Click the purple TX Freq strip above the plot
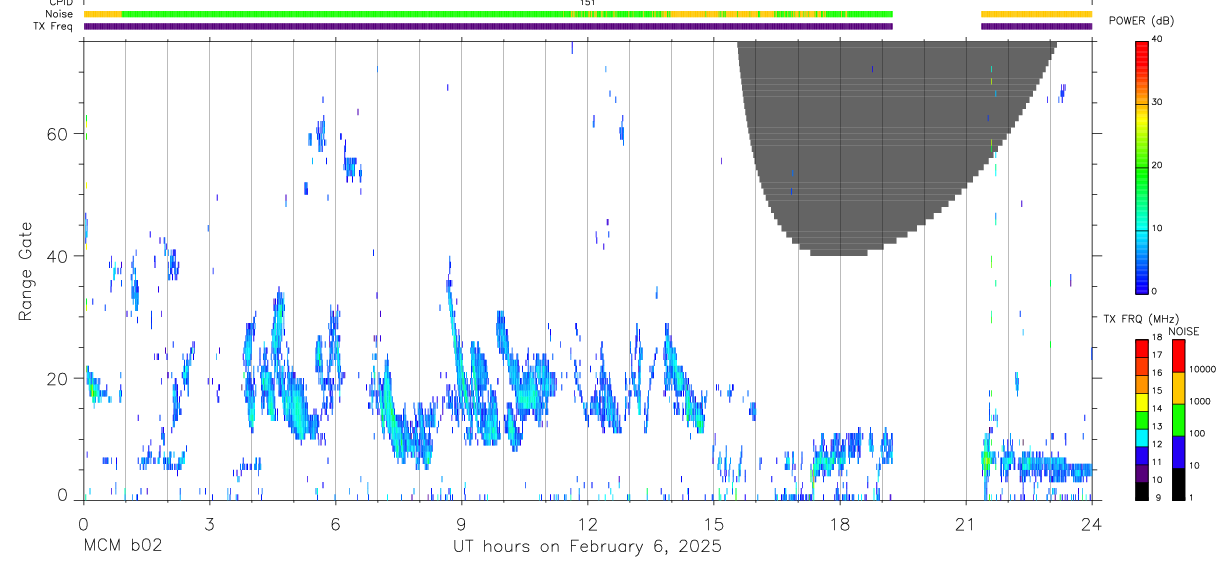Viewport: 1228px width, 567px height. click(488, 26)
